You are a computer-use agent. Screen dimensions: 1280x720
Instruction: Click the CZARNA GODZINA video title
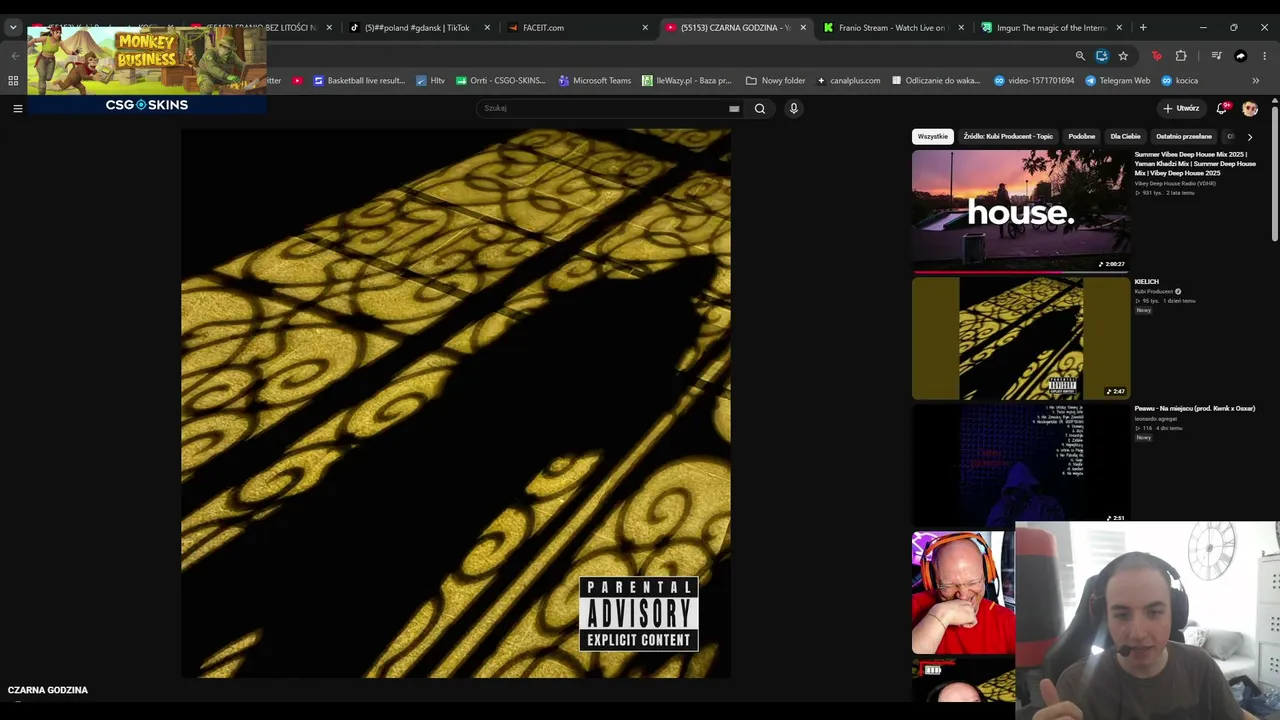(x=48, y=690)
